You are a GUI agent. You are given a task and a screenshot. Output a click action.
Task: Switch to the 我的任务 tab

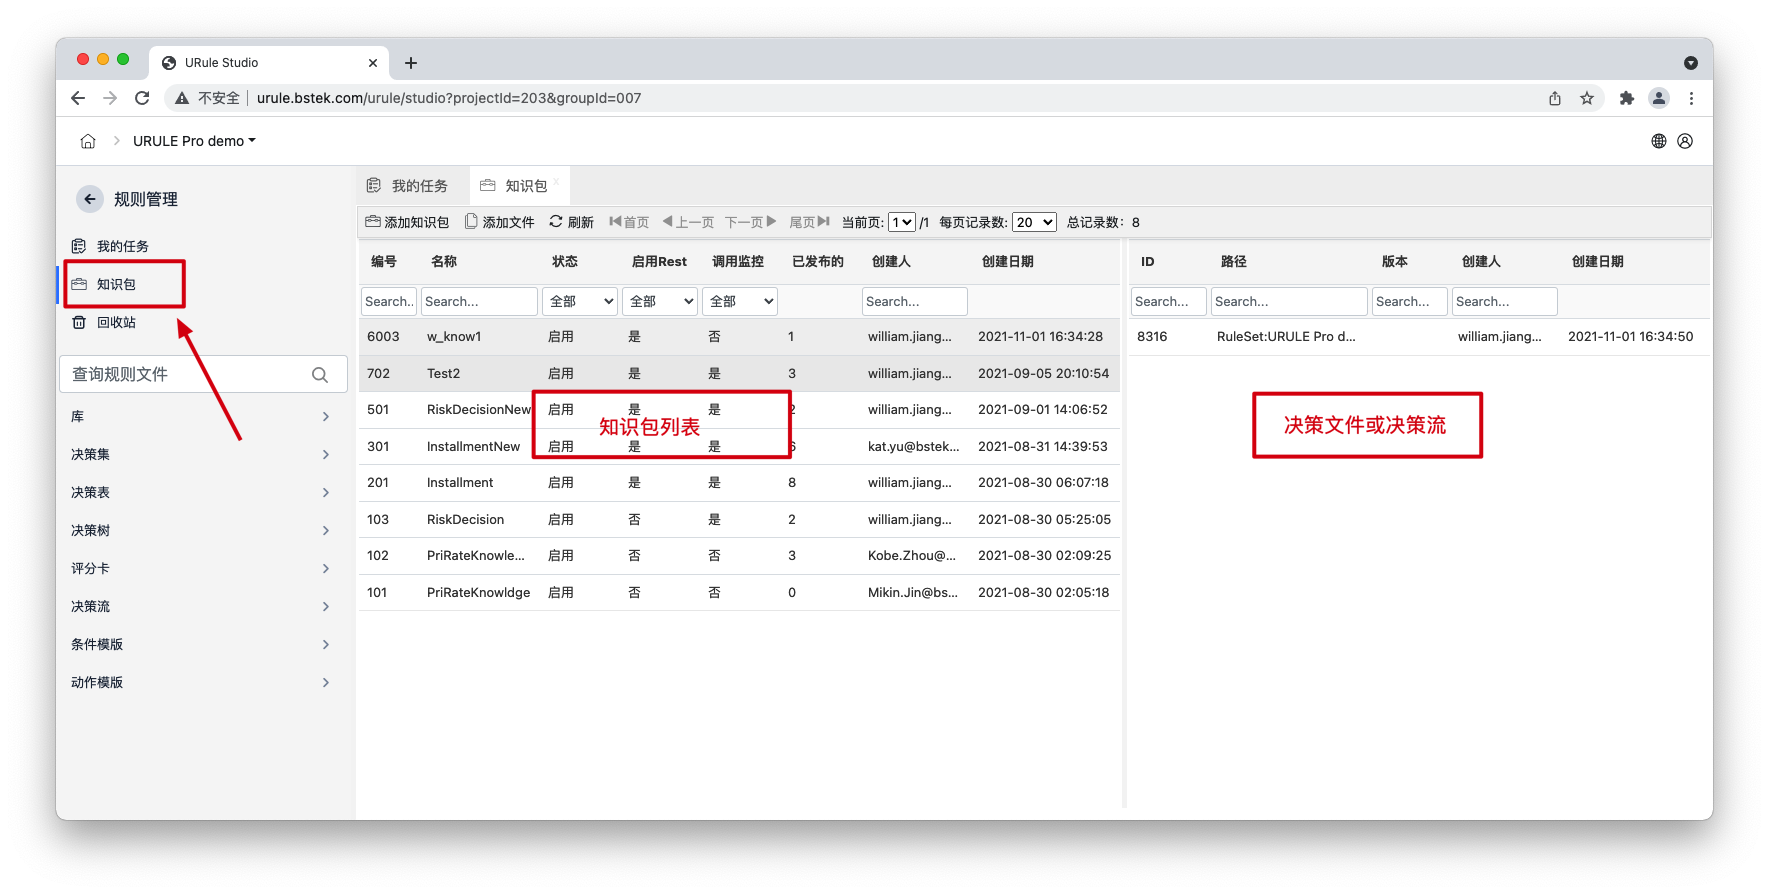pos(408,186)
